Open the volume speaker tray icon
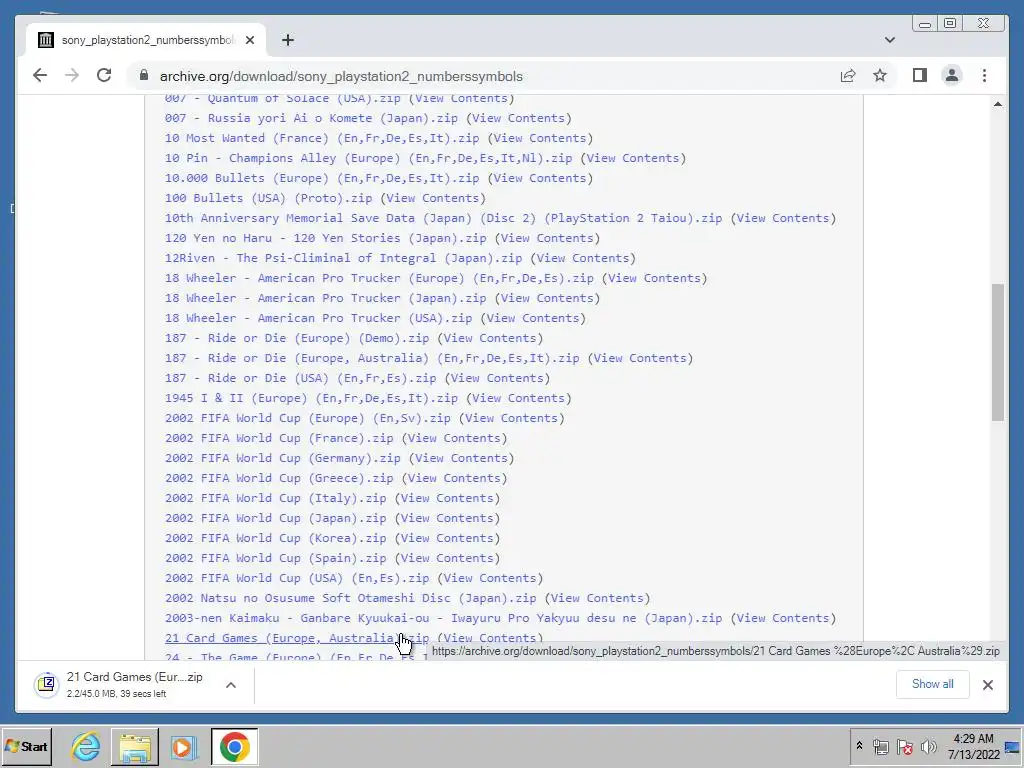The height and width of the screenshot is (768, 1024). click(927, 746)
